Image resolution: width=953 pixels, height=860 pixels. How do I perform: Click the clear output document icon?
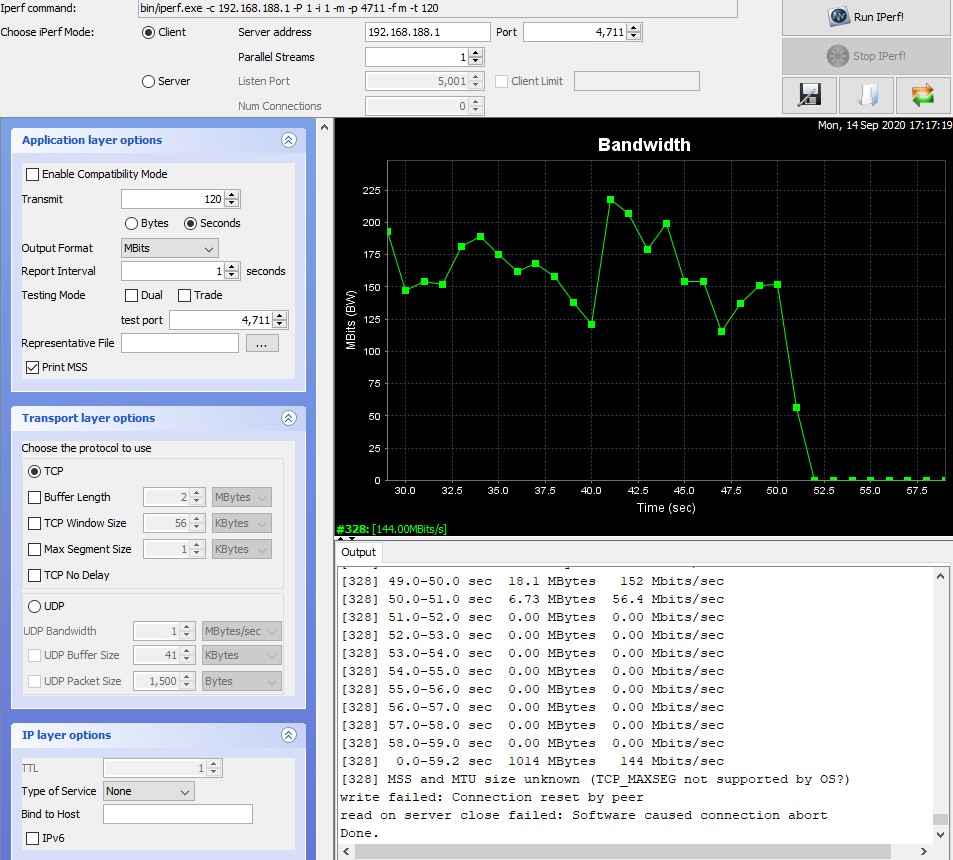pyautogui.click(x=866, y=95)
